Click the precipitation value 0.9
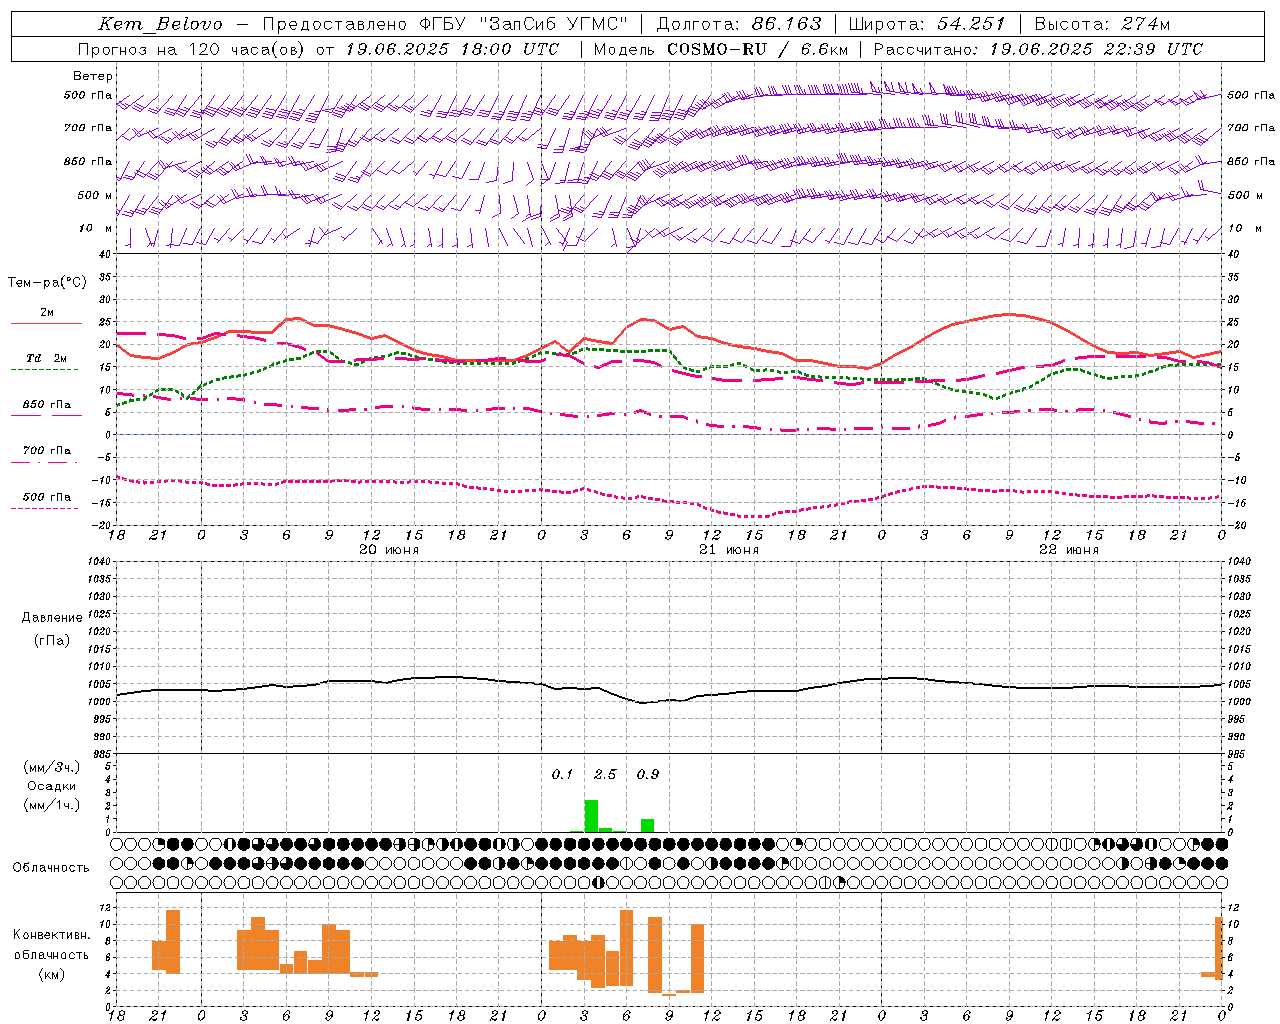 (648, 774)
